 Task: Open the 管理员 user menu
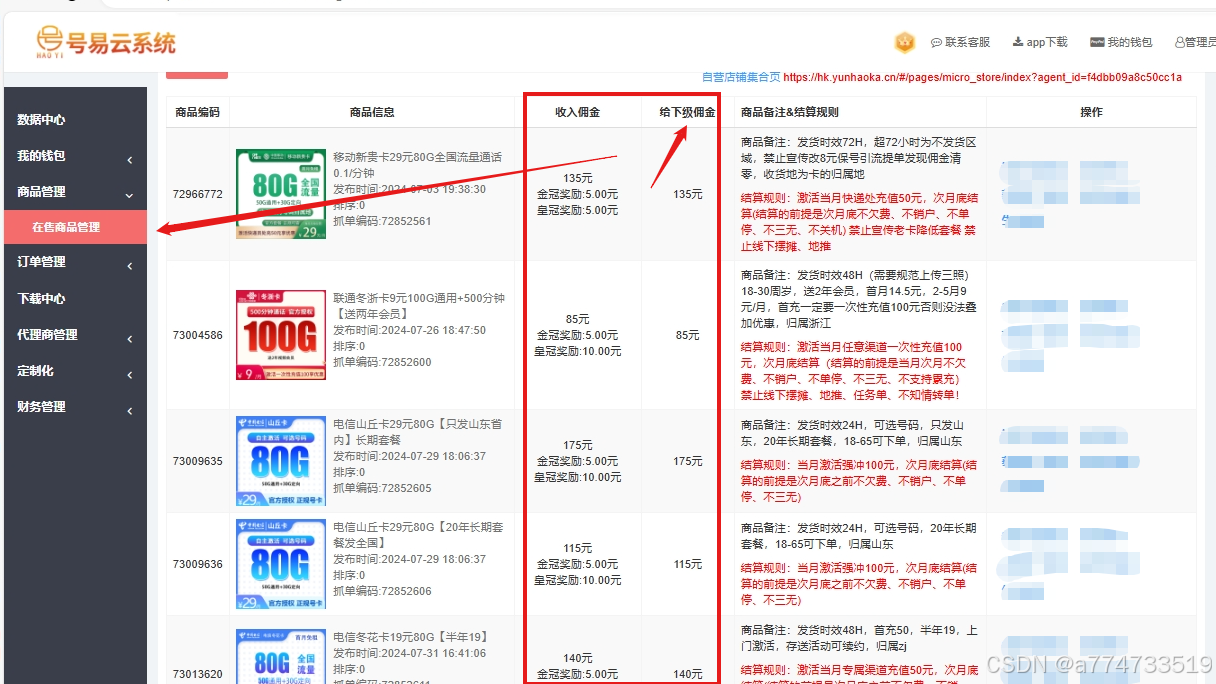click(x=1195, y=42)
